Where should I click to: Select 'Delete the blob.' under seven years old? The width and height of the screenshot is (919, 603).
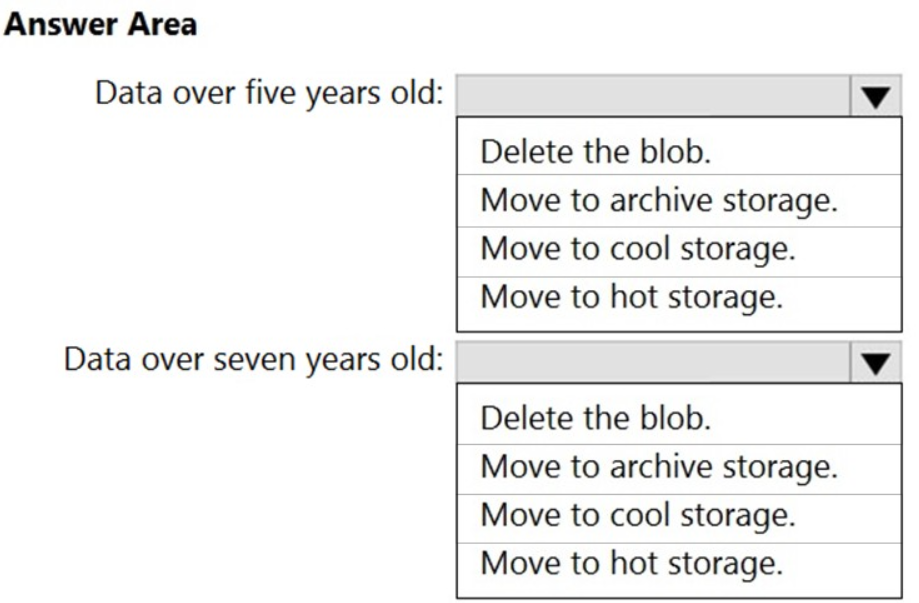click(x=597, y=417)
